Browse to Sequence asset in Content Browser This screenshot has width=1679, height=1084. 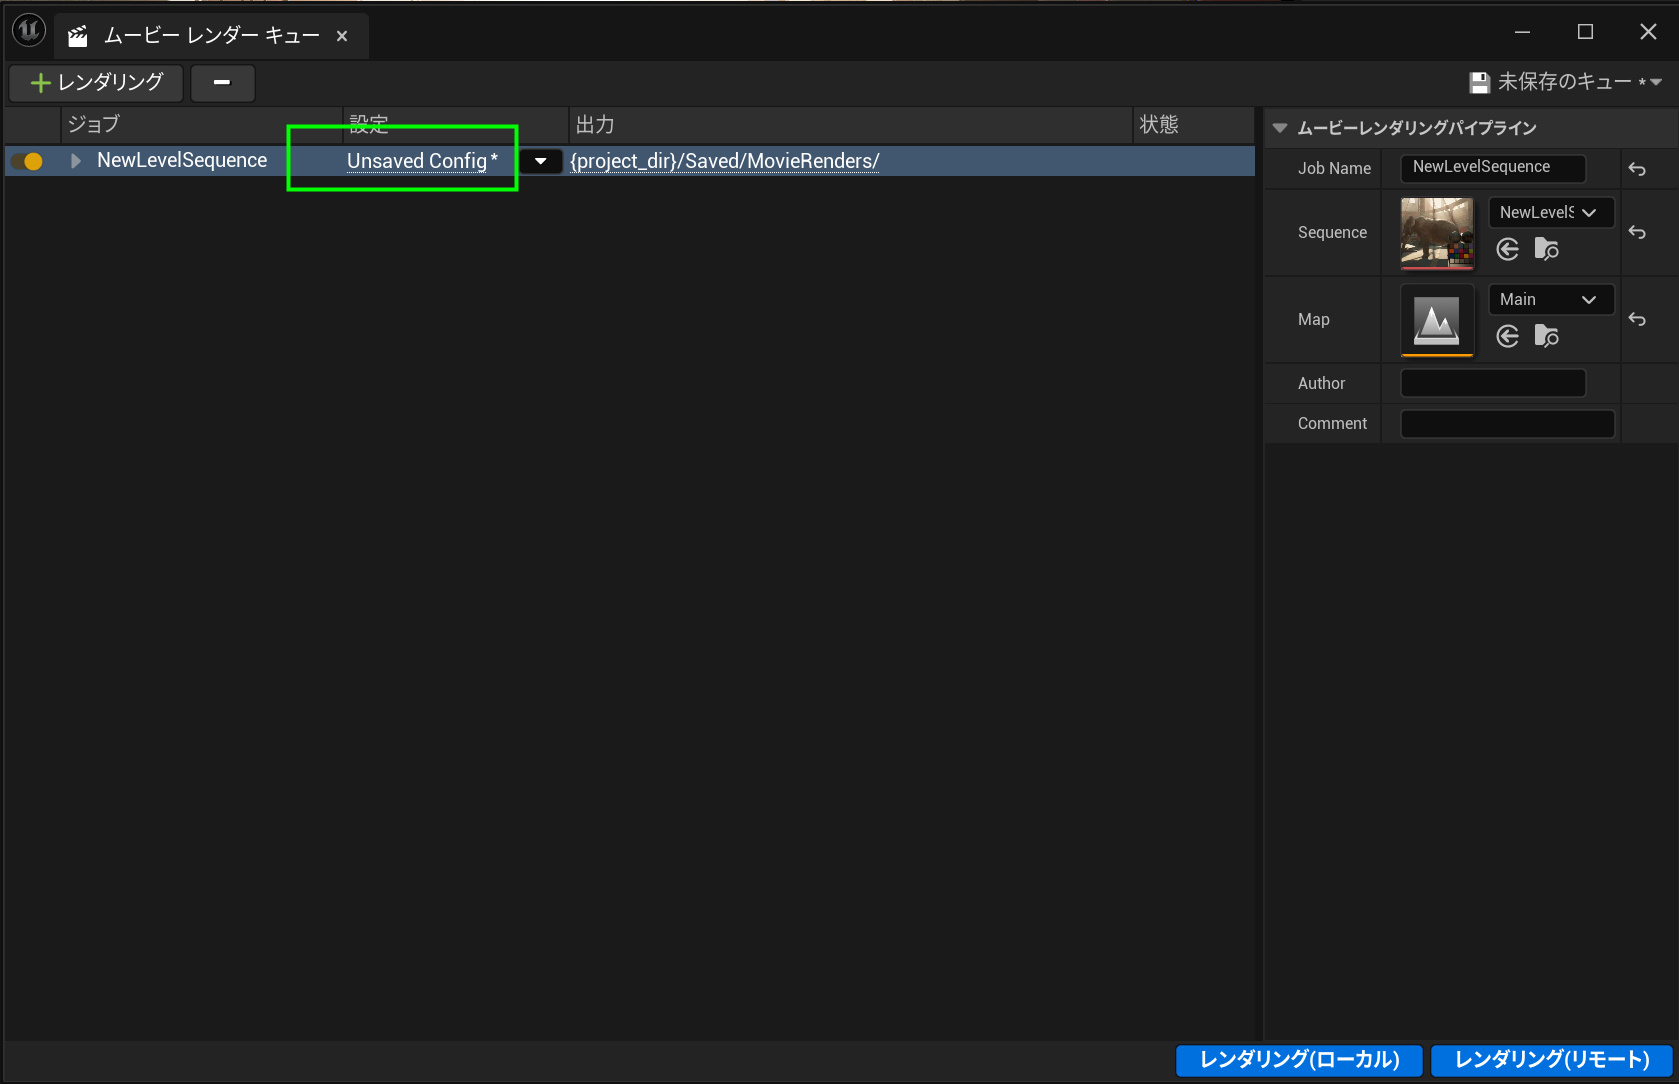1546,249
